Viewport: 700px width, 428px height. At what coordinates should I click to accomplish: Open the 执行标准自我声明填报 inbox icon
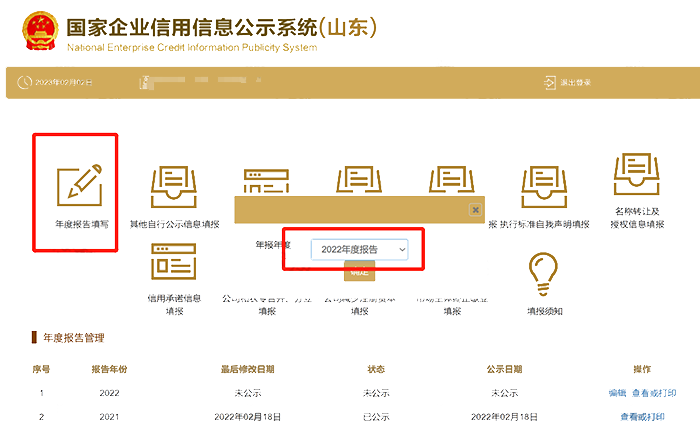click(544, 187)
